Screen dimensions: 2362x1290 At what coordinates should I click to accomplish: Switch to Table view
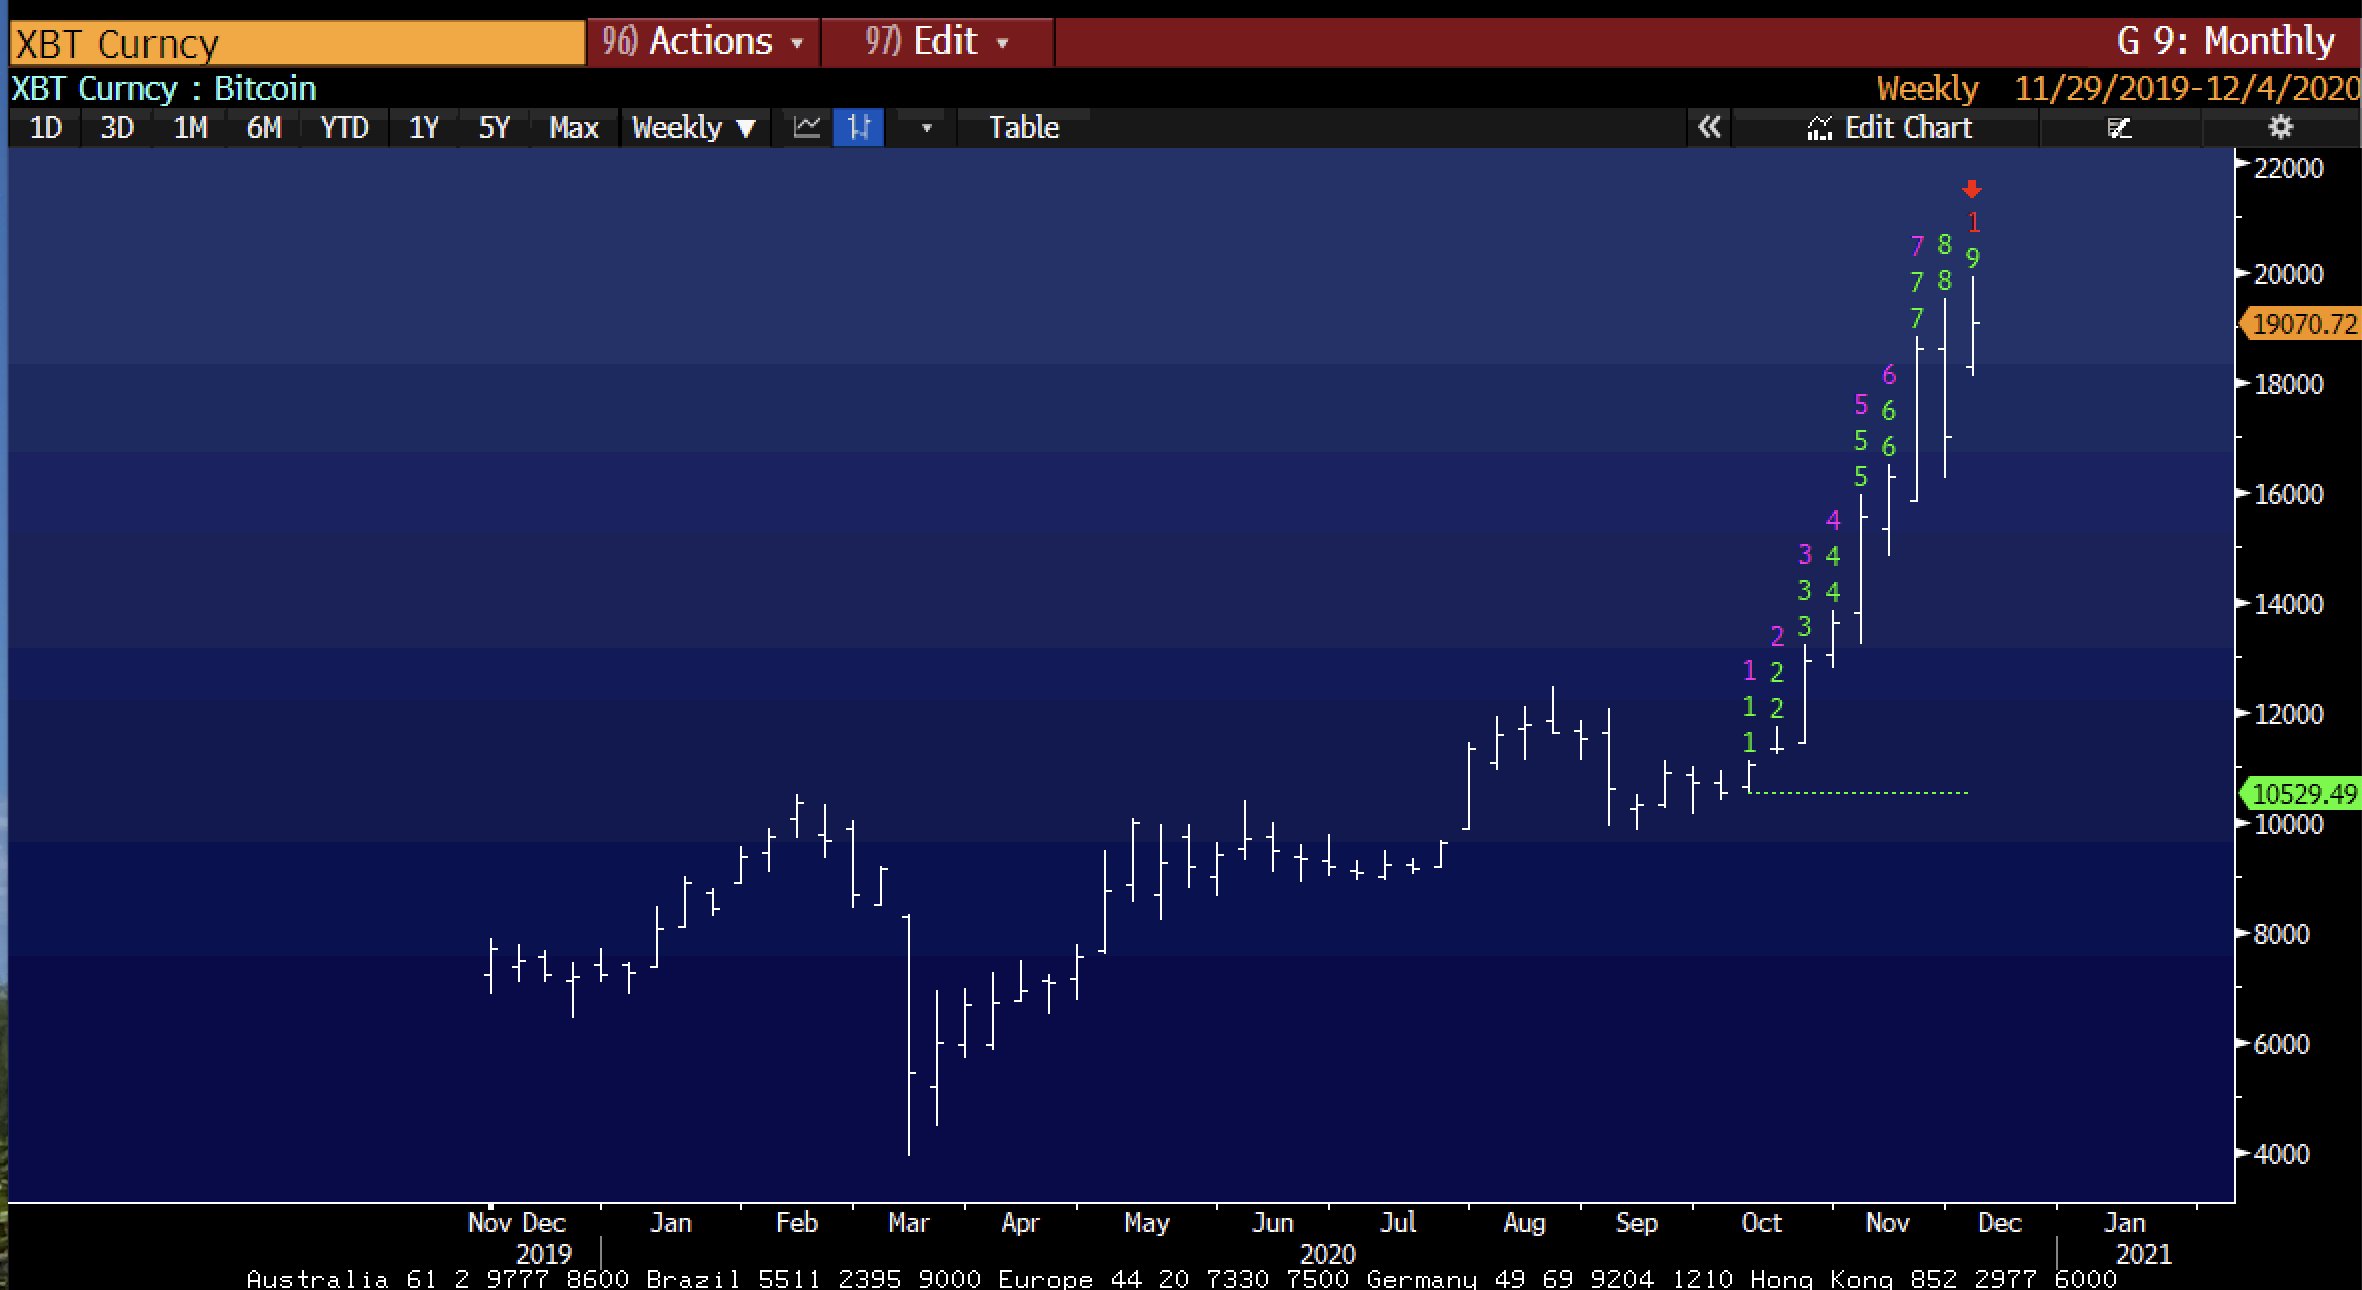point(1023,128)
